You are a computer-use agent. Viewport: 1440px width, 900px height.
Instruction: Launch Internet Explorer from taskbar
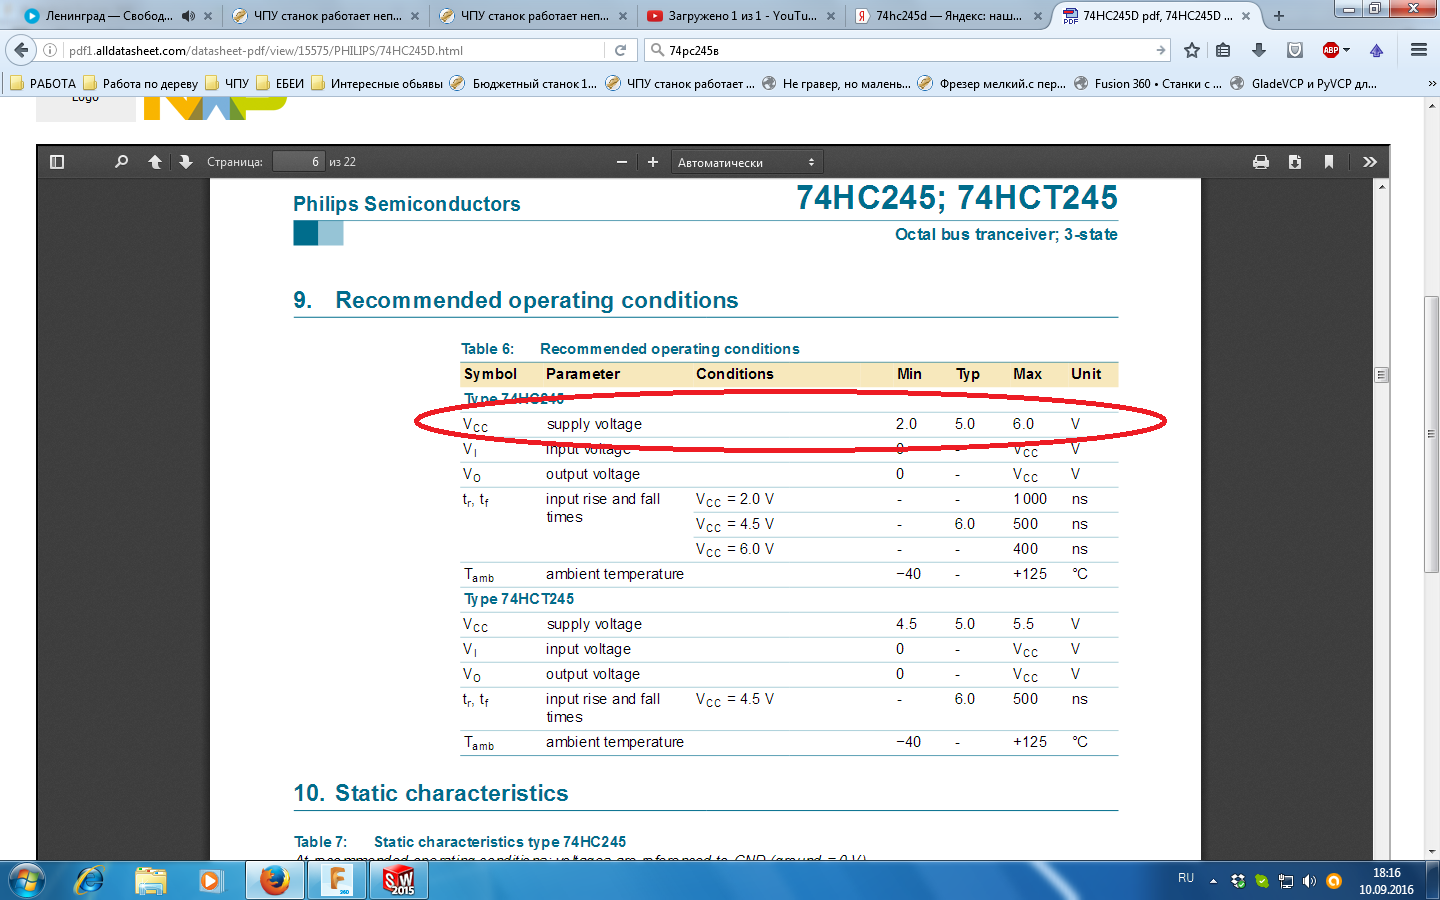point(89,880)
